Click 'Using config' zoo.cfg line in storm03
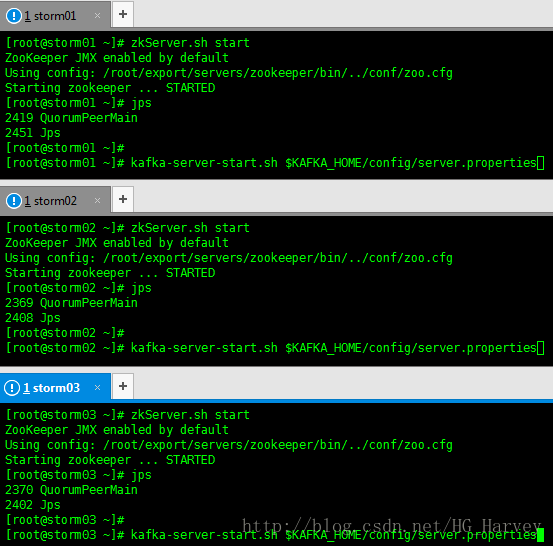 pos(229,445)
